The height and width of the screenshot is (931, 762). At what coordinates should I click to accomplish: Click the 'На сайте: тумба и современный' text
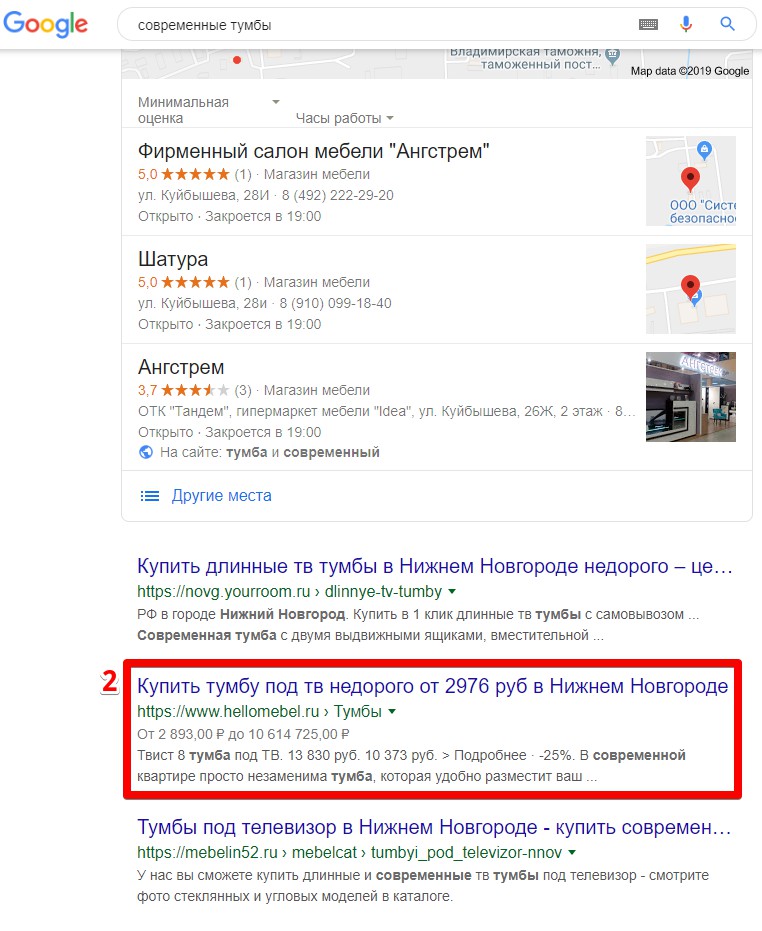270,452
